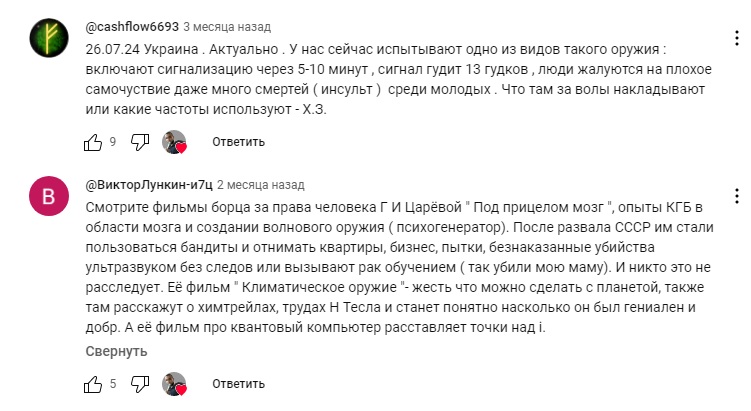Collapse the long comment with Свернуть

click(116, 352)
